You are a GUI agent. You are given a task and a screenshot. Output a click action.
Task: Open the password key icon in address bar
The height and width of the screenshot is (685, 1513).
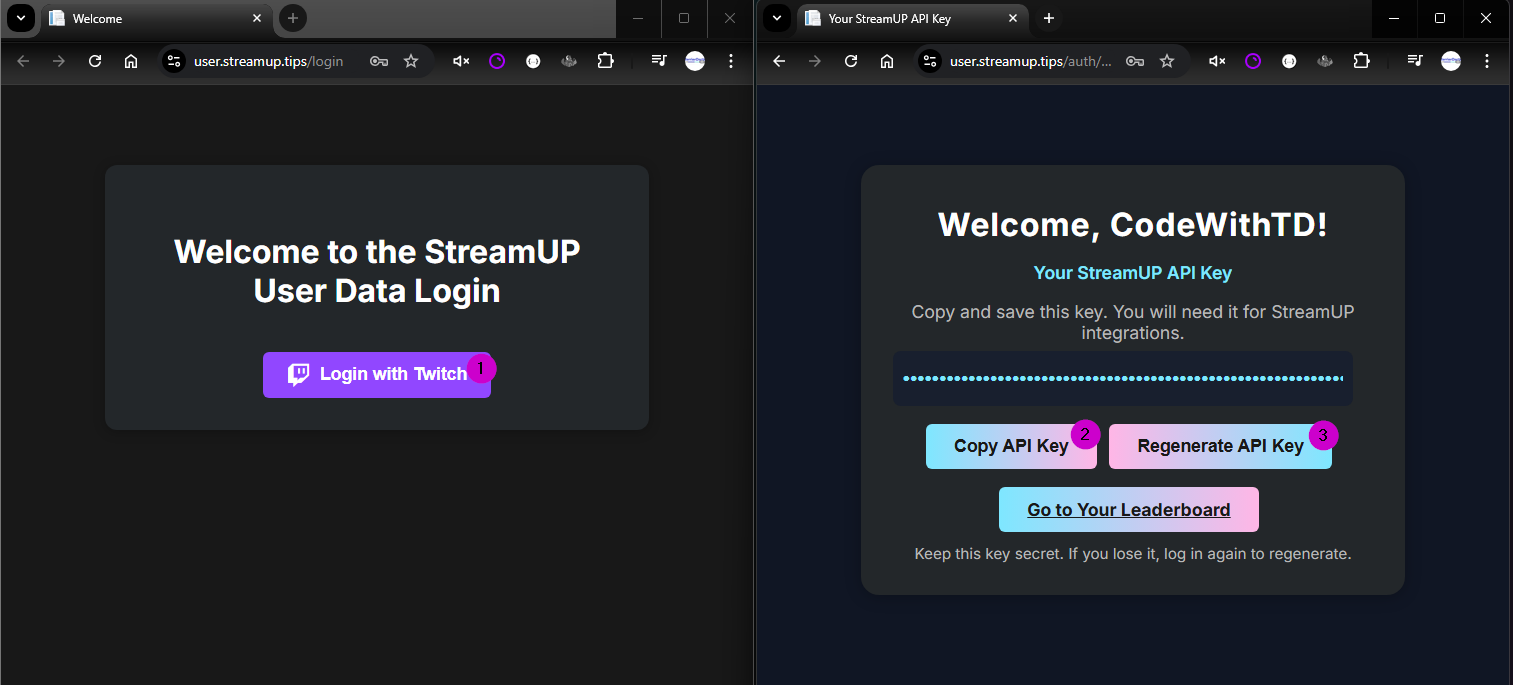[378, 61]
